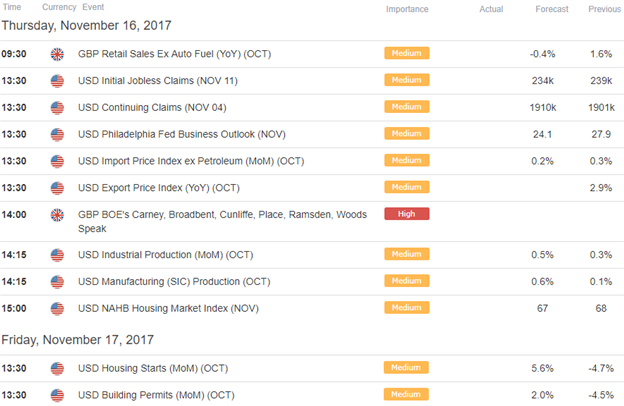Screen dimensions: 624x406
Task: Click Medium badge for Export Price Index
Action: click(x=407, y=187)
